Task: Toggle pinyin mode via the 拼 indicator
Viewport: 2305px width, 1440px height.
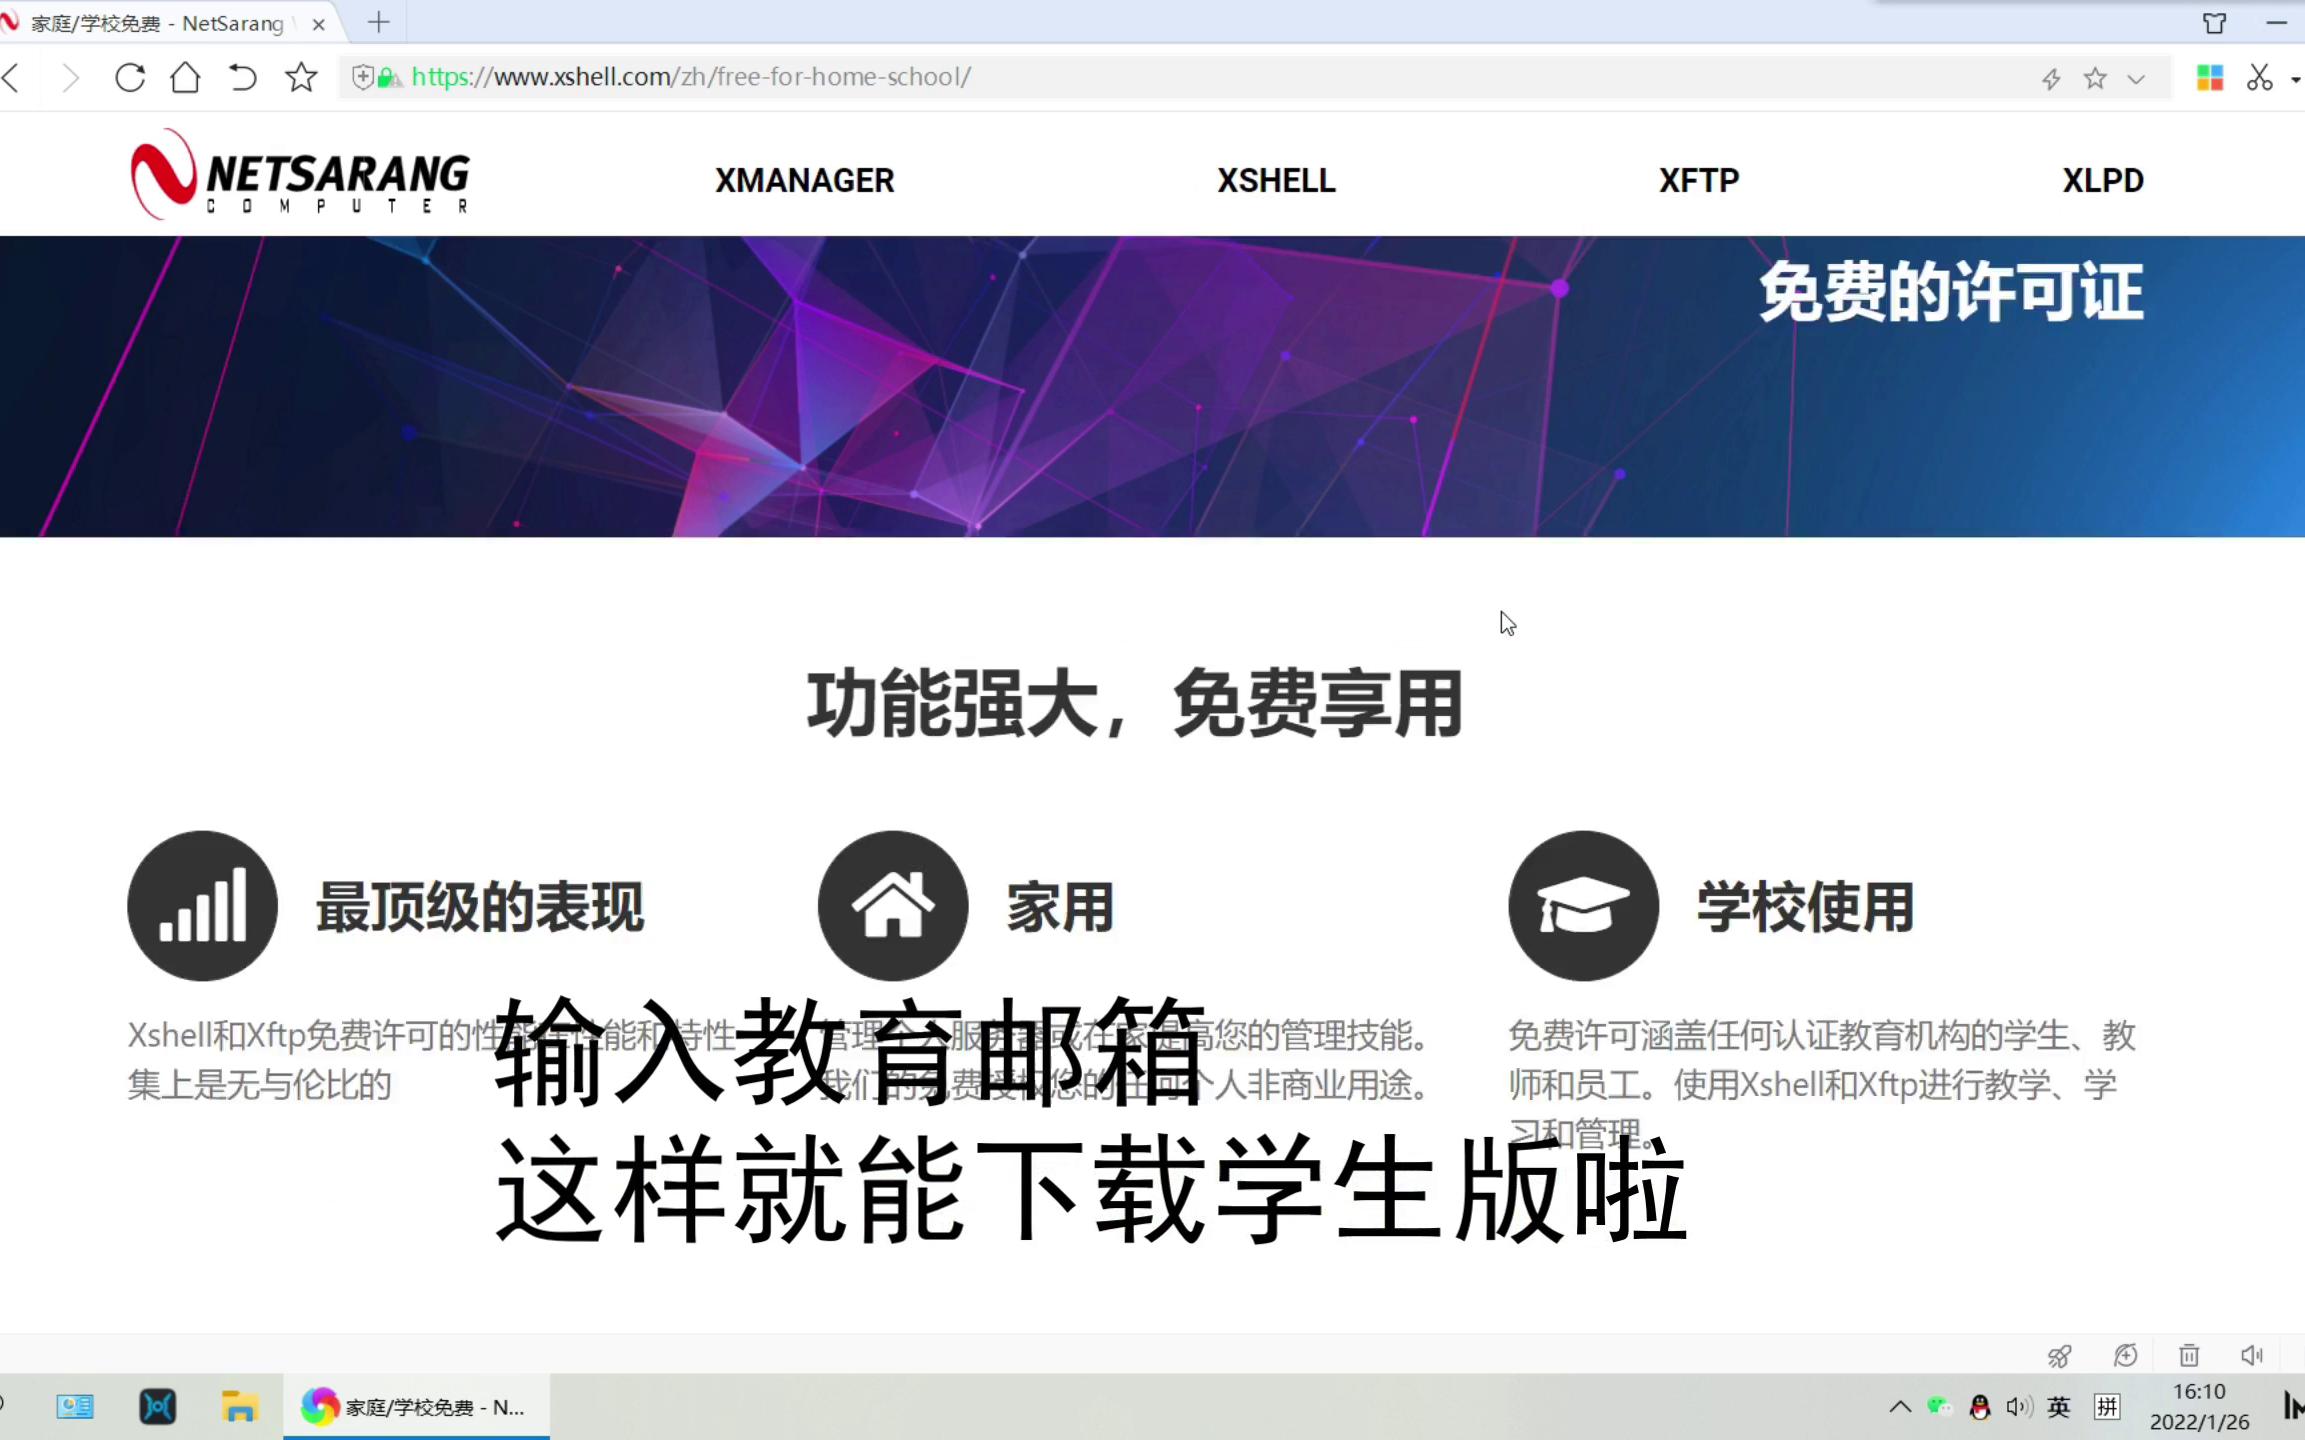Action: tap(2105, 1406)
